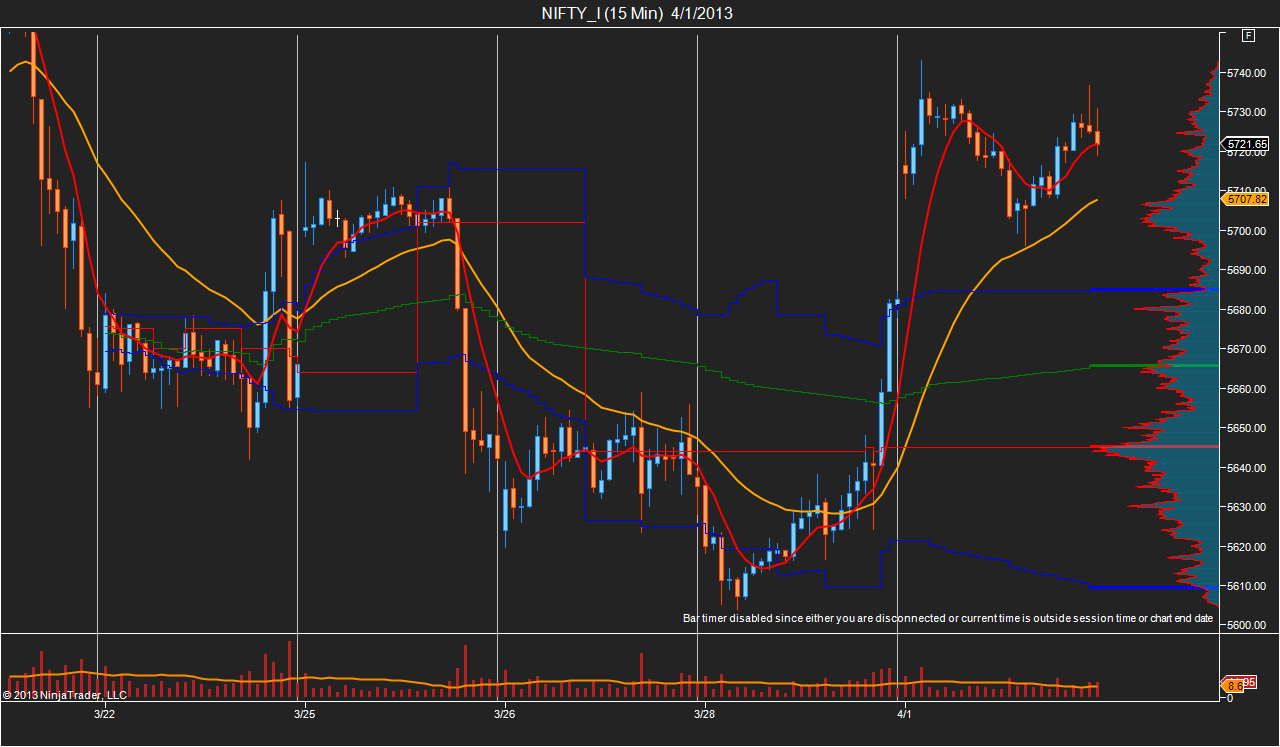1280x747 pixels.
Task: Select the 5730.00 price axis label
Action: [1248, 112]
